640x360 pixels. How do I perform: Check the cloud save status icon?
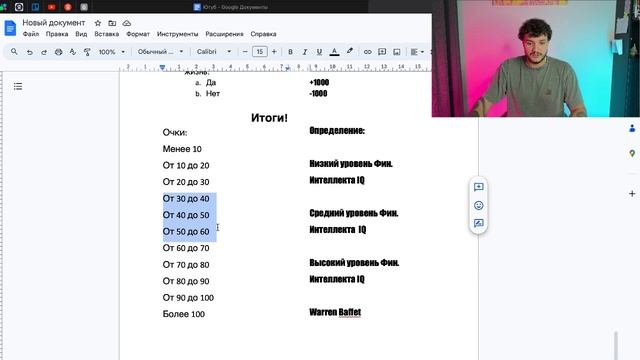pyautogui.click(x=127, y=23)
